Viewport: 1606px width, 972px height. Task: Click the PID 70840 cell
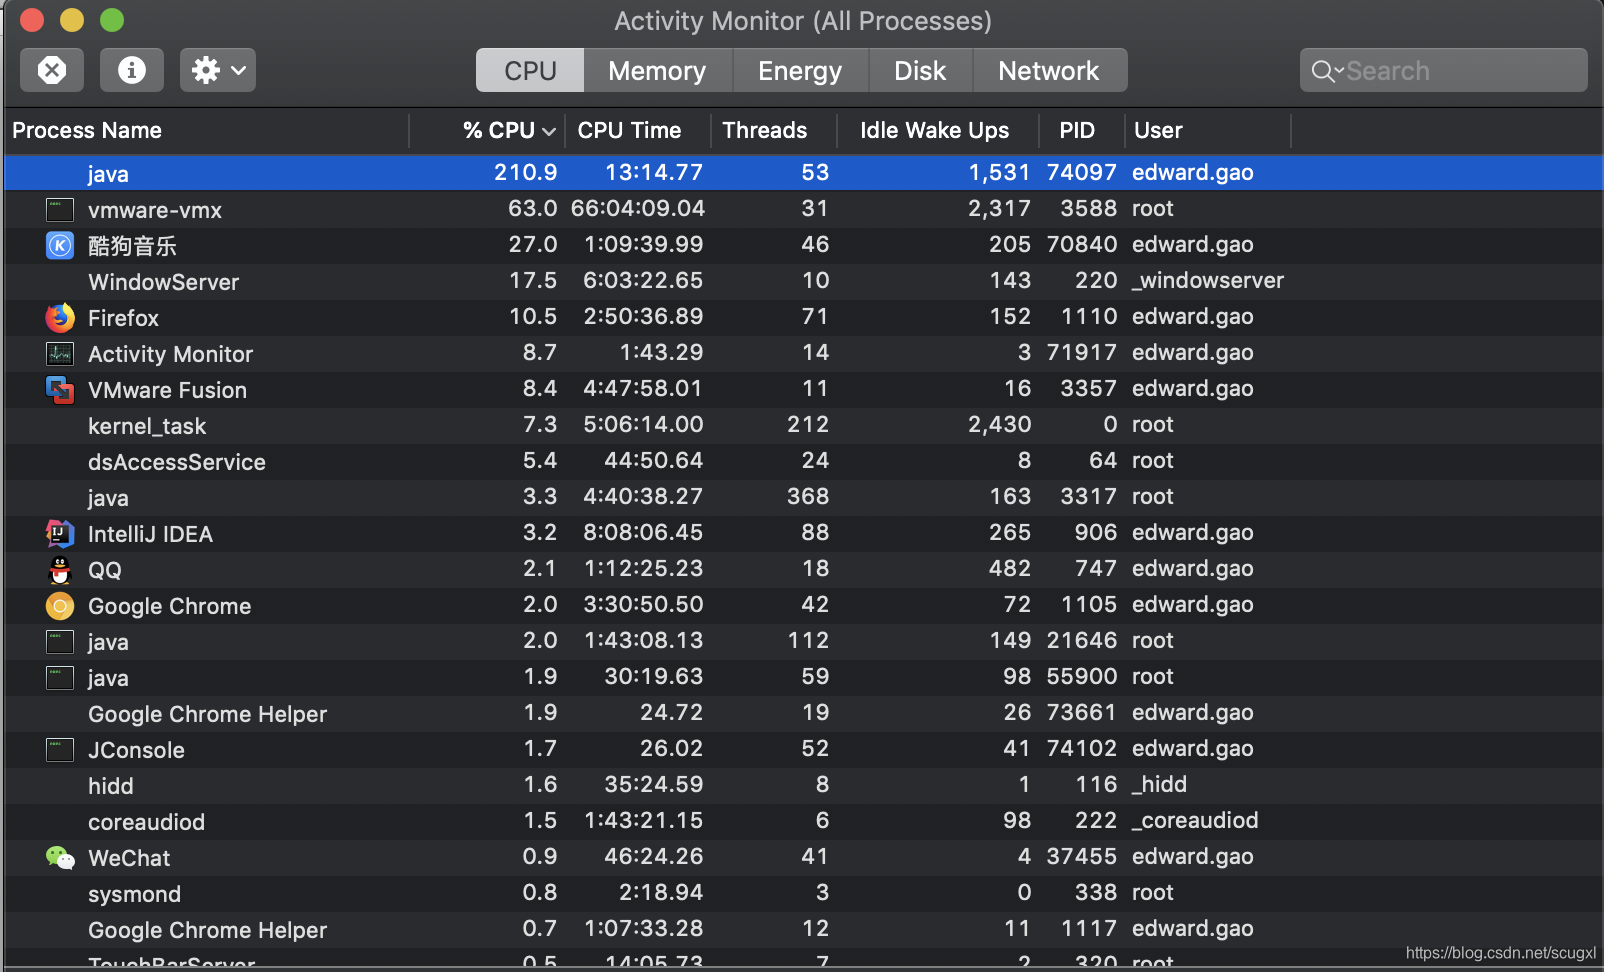click(x=1082, y=244)
